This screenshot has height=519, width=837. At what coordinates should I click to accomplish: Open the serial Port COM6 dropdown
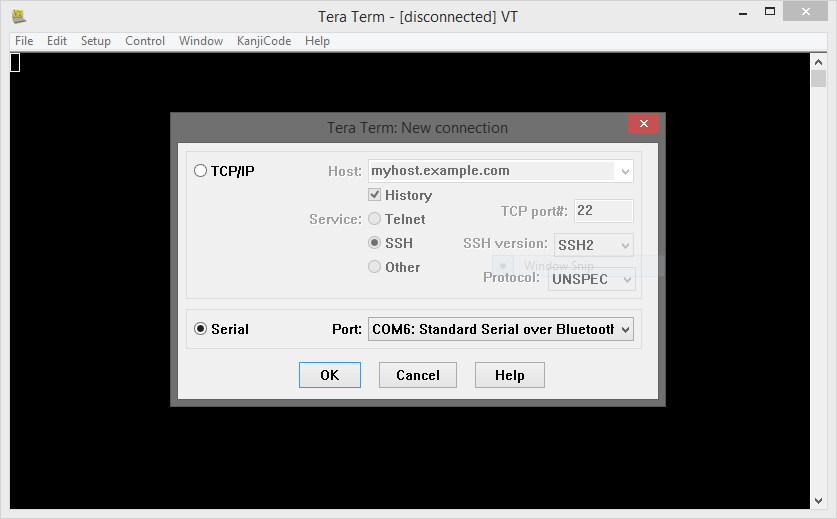501,329
